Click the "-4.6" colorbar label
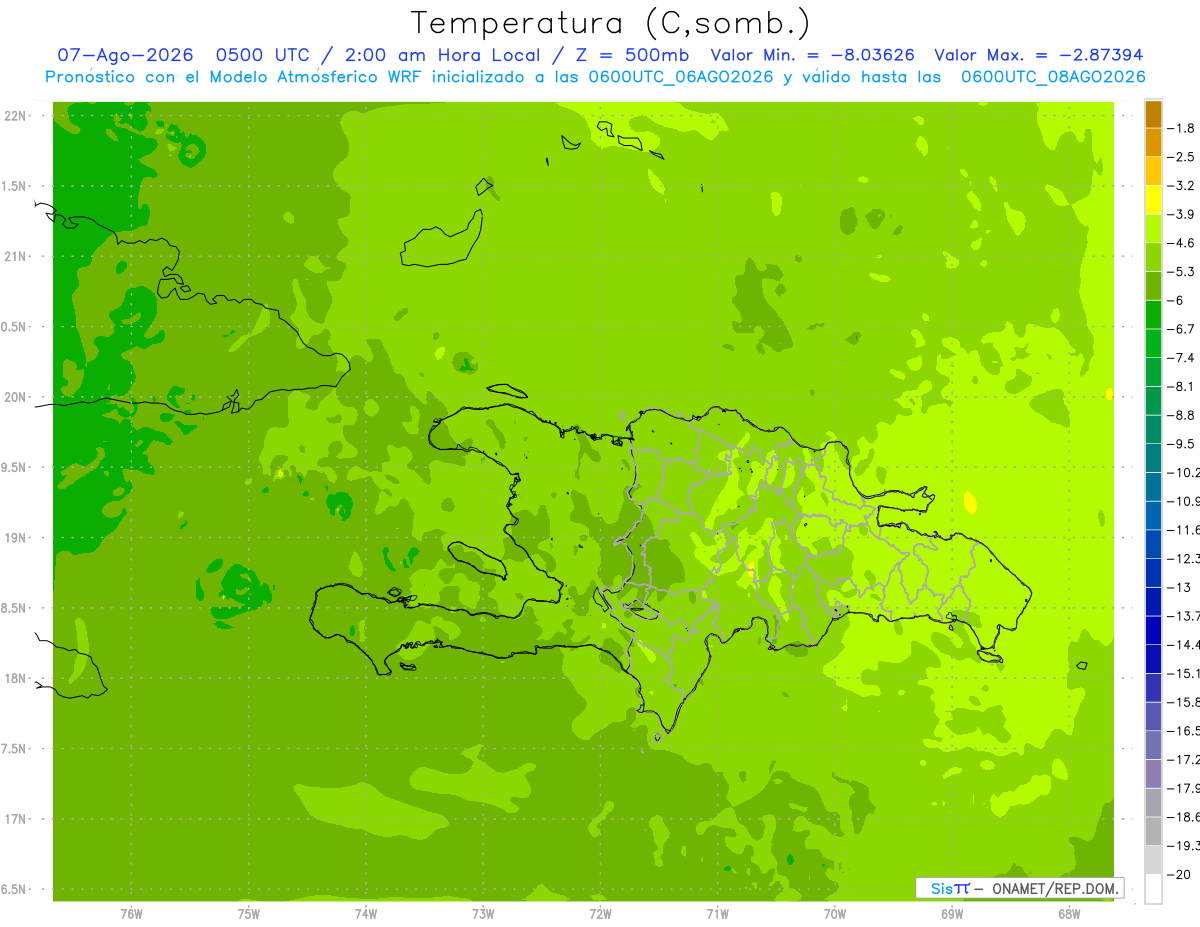Viewport: 1200px width, 927px height. pyautogui.click(x=1181, y=243)
